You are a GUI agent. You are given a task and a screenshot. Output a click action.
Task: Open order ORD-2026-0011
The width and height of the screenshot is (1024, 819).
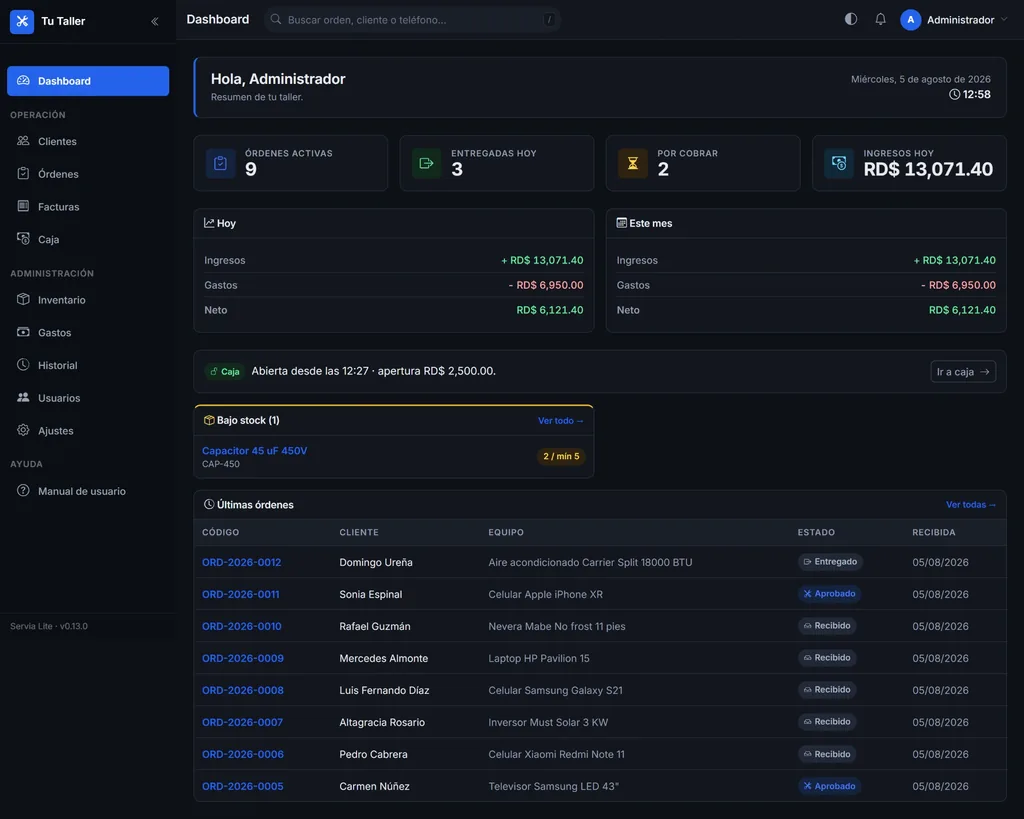[x=240, y=594]
